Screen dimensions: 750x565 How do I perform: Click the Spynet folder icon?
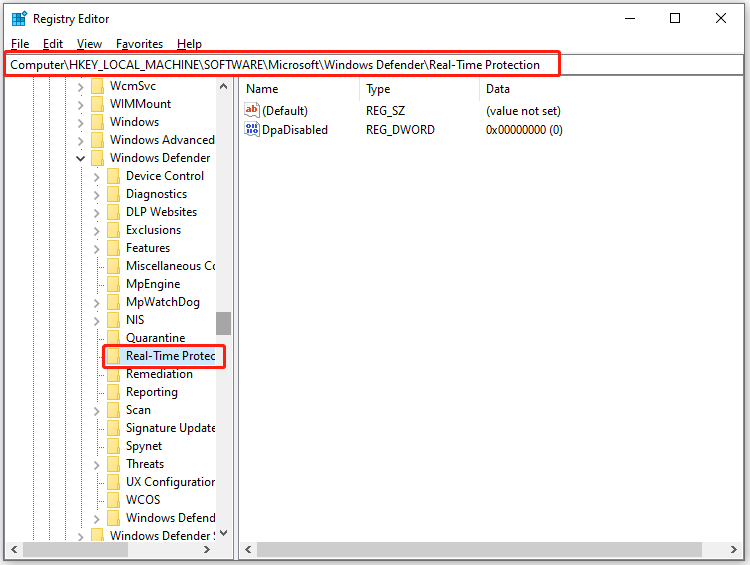(113, 446)
